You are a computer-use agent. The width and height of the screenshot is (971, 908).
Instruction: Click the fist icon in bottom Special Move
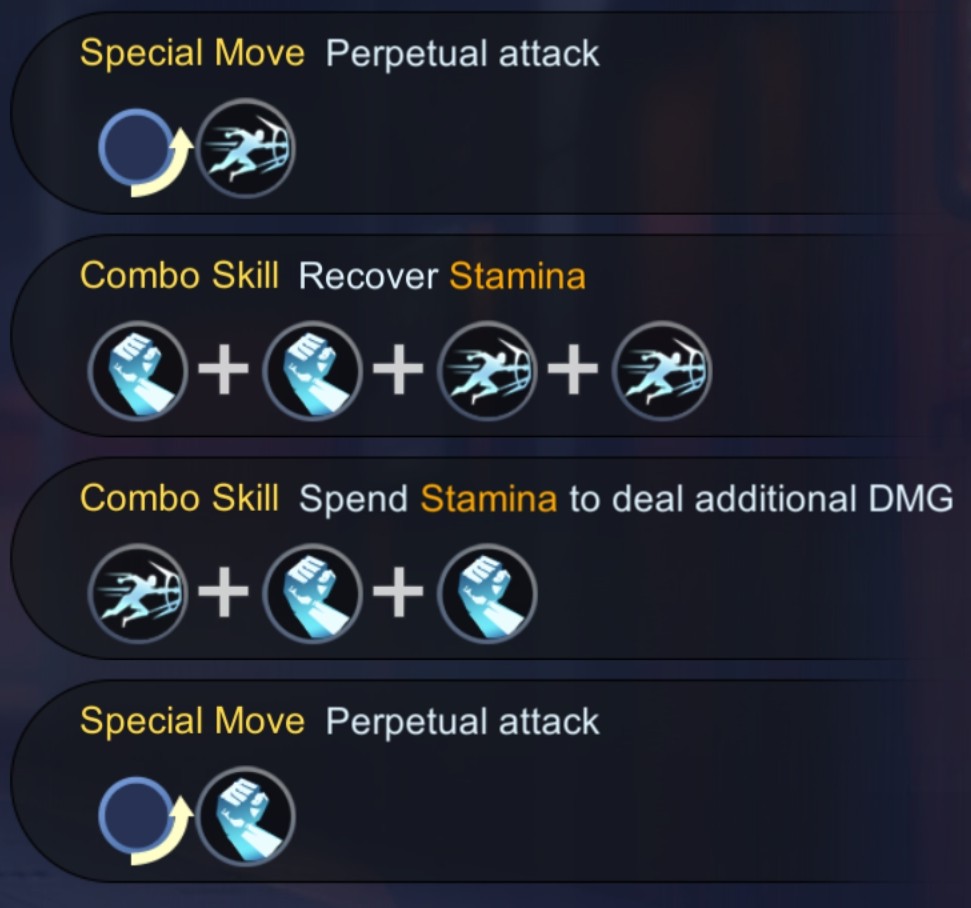click(245, 816)
